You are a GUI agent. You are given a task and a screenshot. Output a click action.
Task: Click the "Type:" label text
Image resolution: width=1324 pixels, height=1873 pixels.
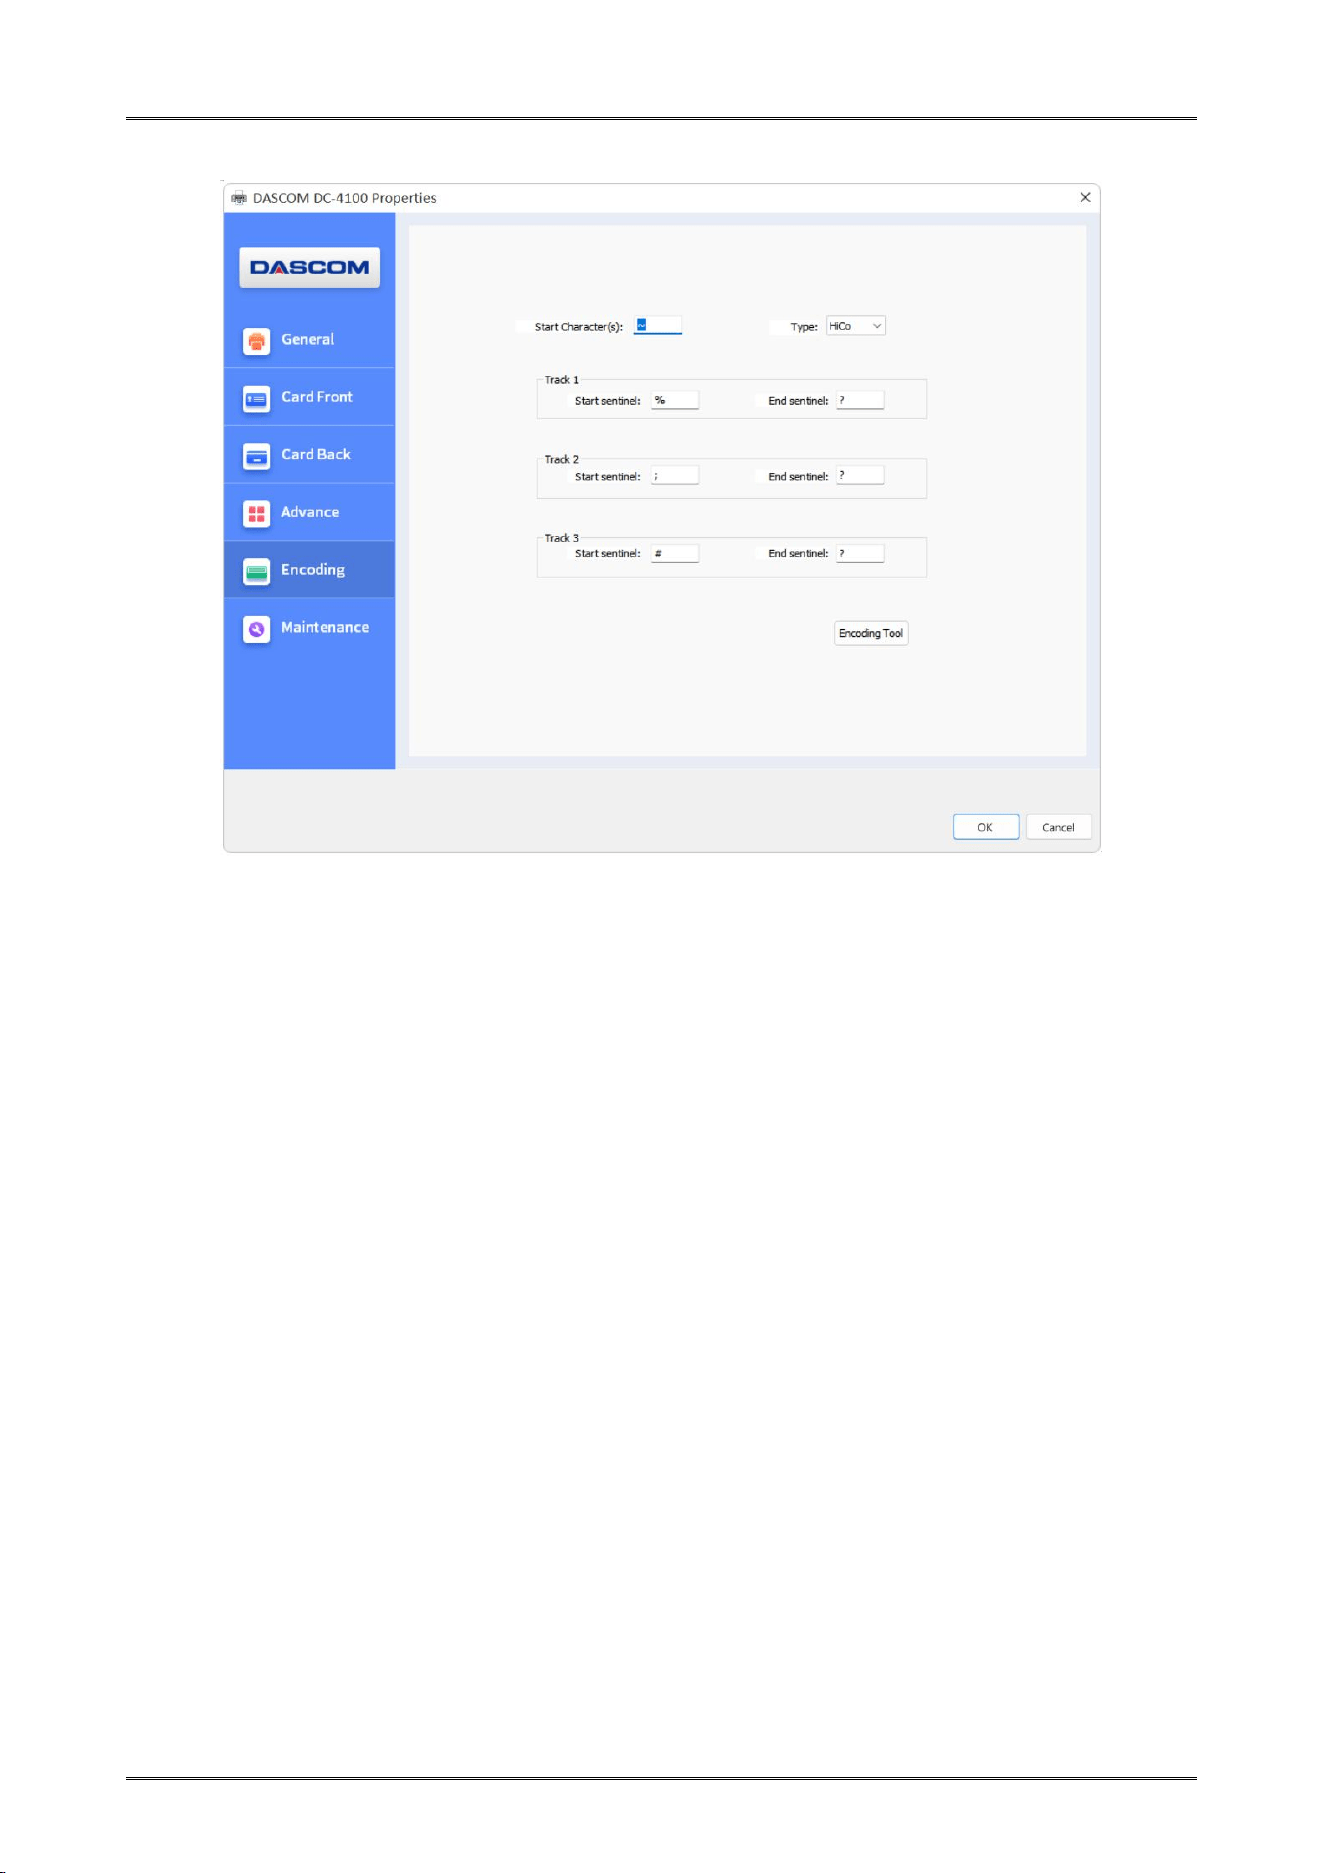(x=804, y=327)
